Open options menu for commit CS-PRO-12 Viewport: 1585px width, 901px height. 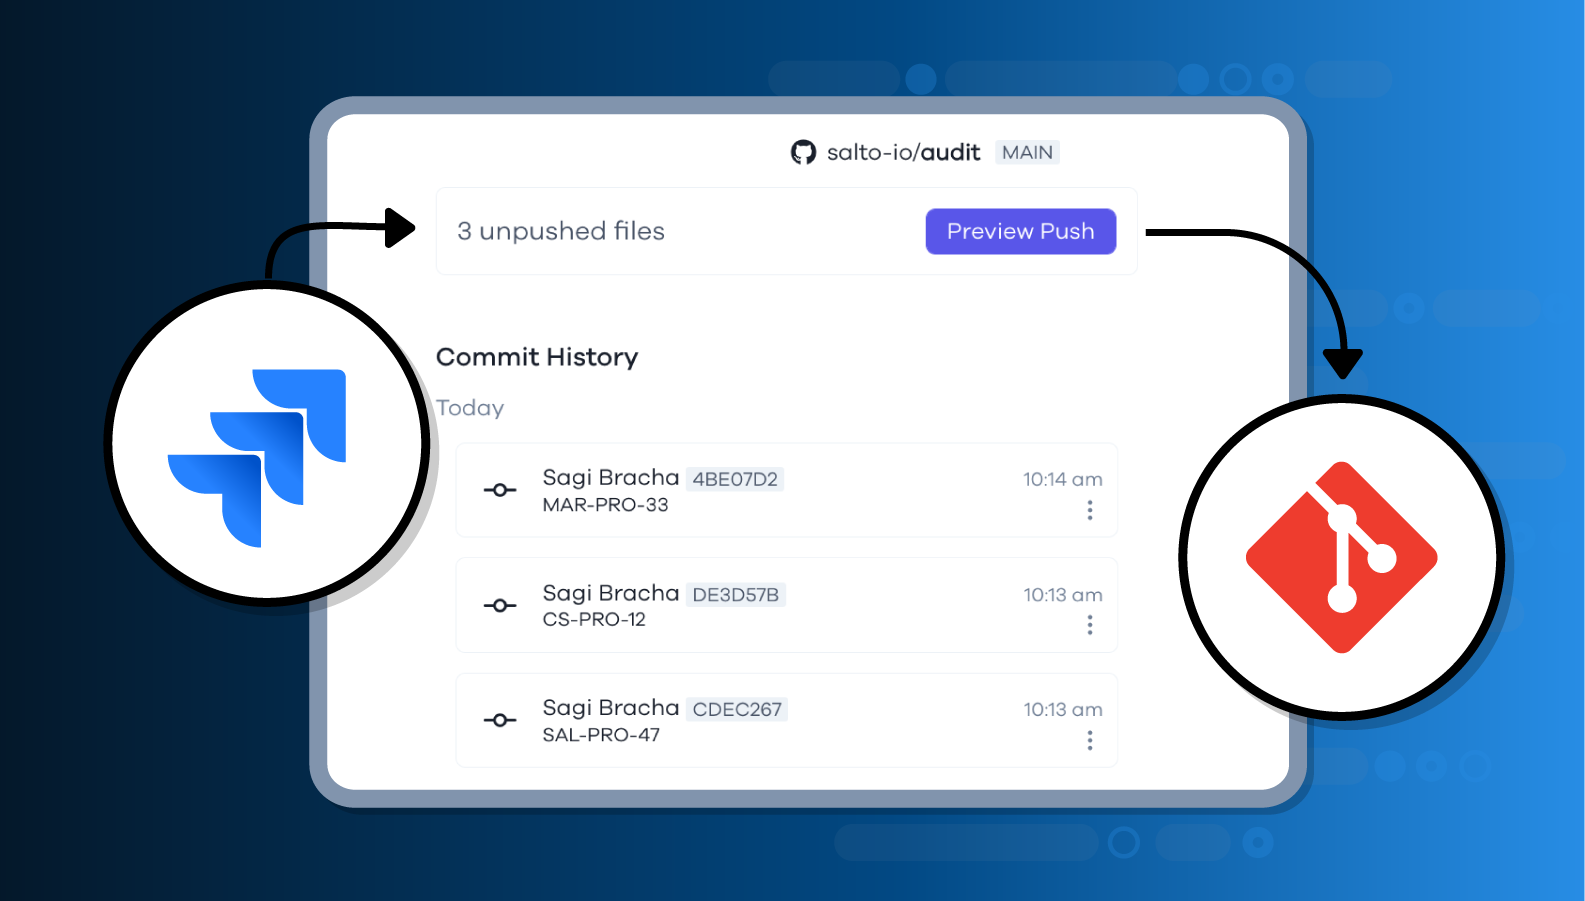[1089, 625]
